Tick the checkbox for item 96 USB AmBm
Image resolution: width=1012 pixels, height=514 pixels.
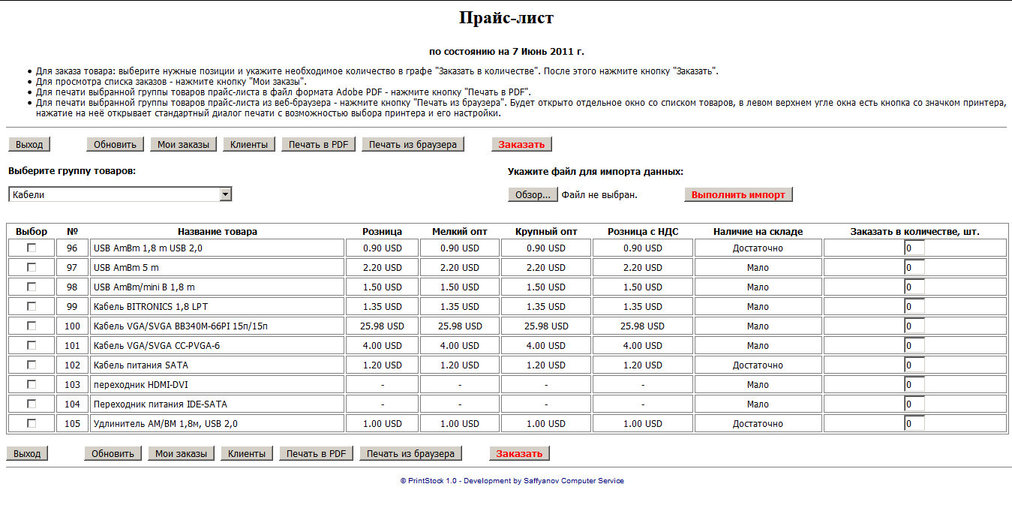pos(32,248)
